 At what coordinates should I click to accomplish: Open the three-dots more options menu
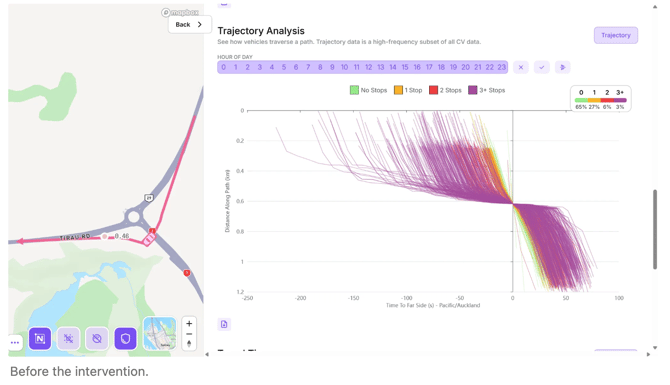click(15, 342)
